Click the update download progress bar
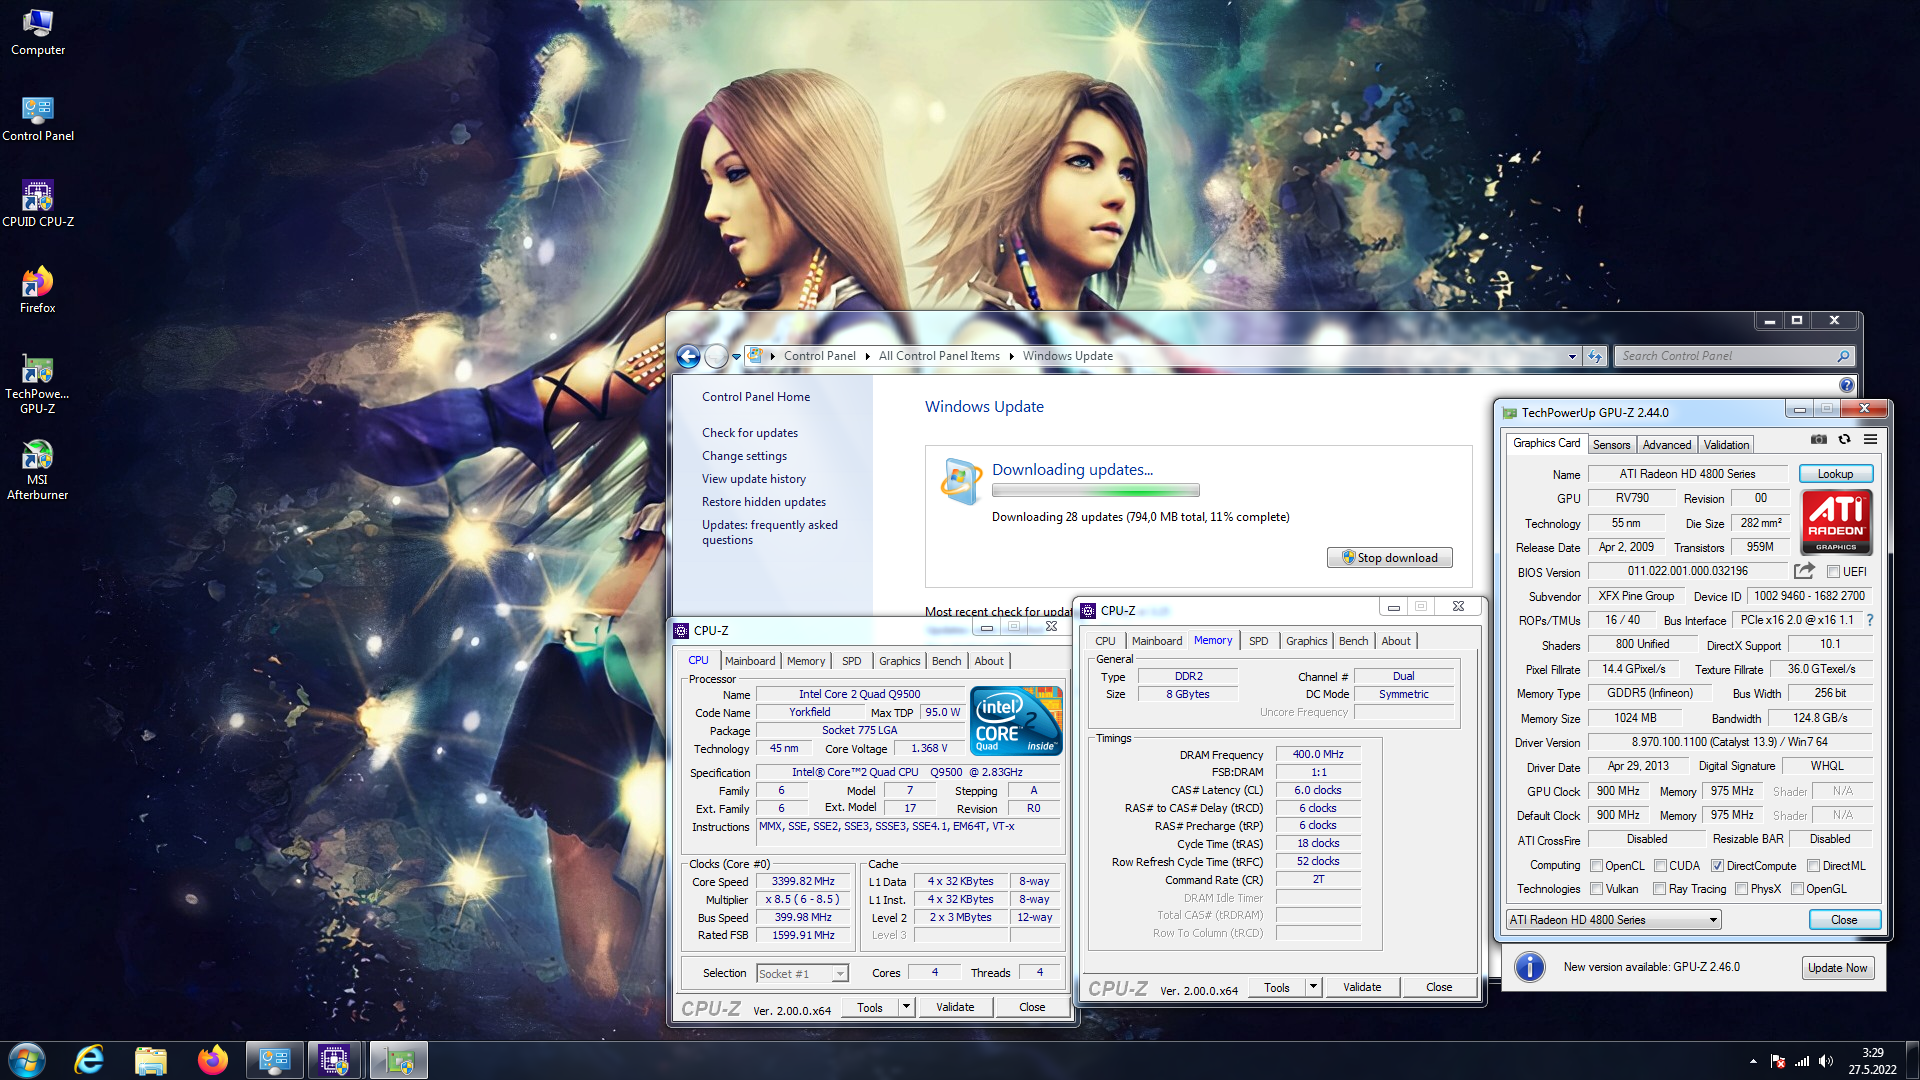This screenshot has height=1080, width=1920. click(1095, 490)
